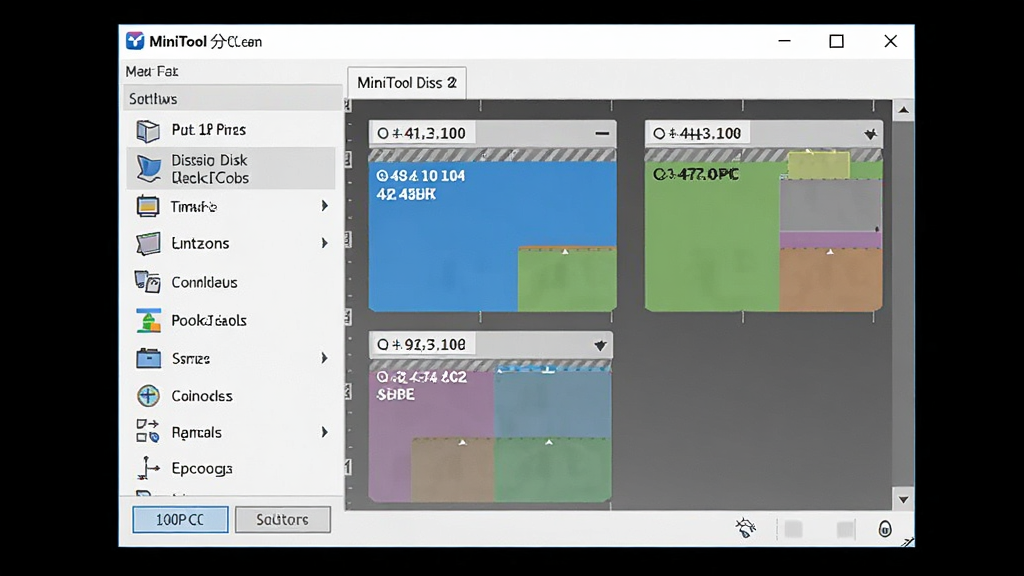Open the Mau Fat menu
This screenshot has width=1024, height=576.
click(152, 71)
